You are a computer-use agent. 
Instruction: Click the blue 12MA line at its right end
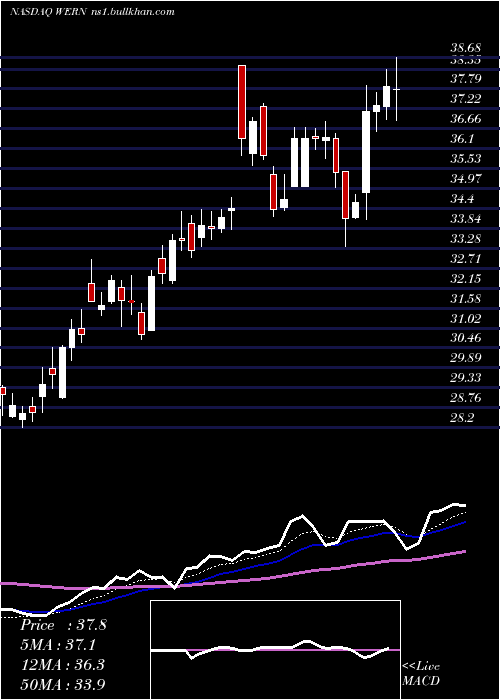462,523
